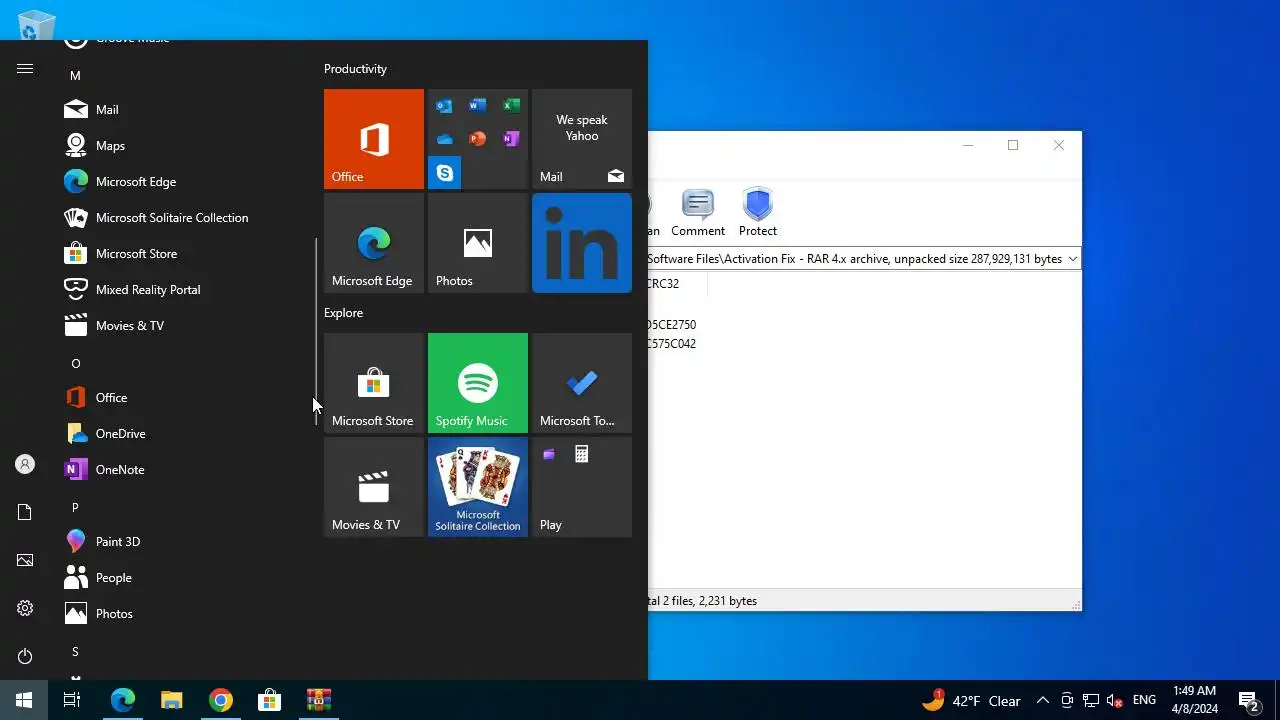Image resolution: width=1280 pixels, height=720 pixels.
Task: Open Documents from Start sidebar
Action: coord(25,513)
